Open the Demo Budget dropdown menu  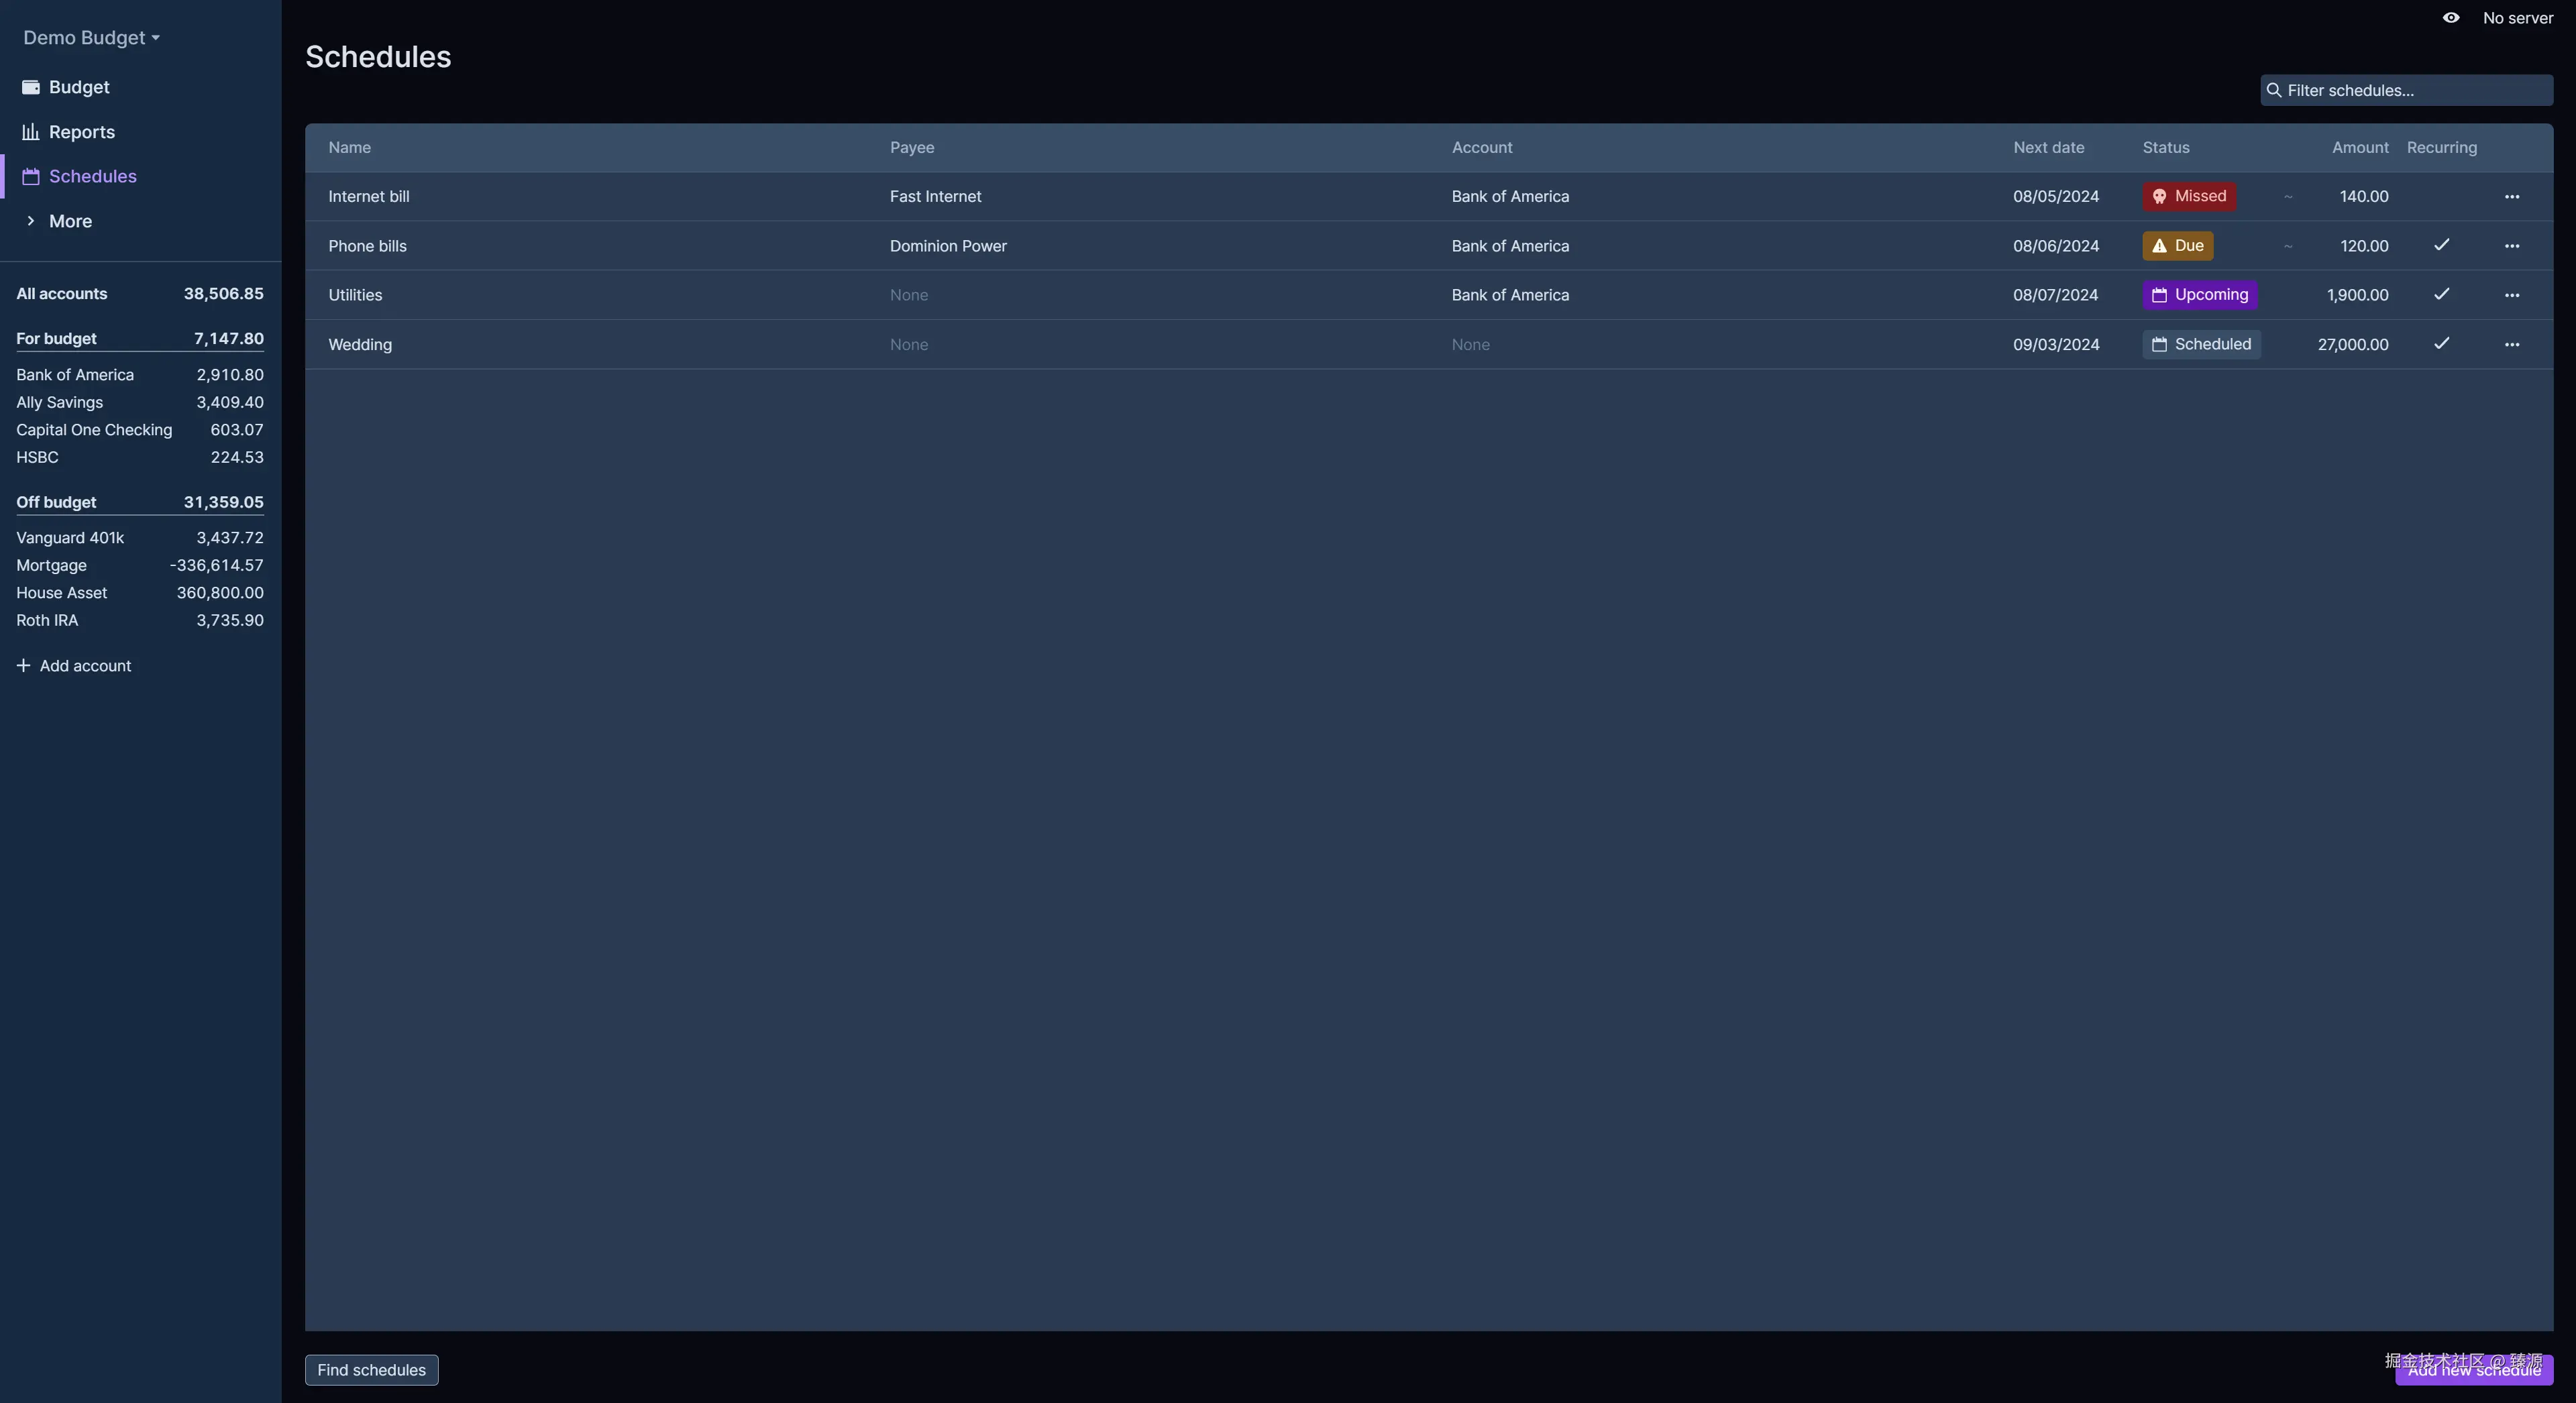click(x=91, y=38)
